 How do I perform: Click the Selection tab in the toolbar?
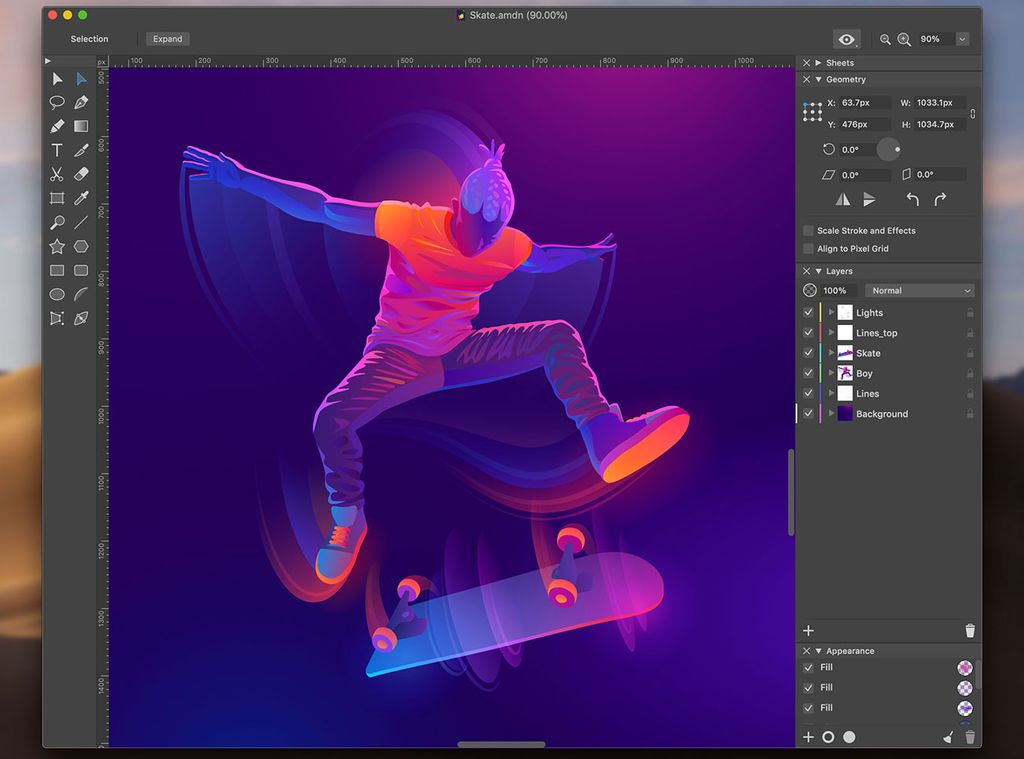click(x=88, y=39)
